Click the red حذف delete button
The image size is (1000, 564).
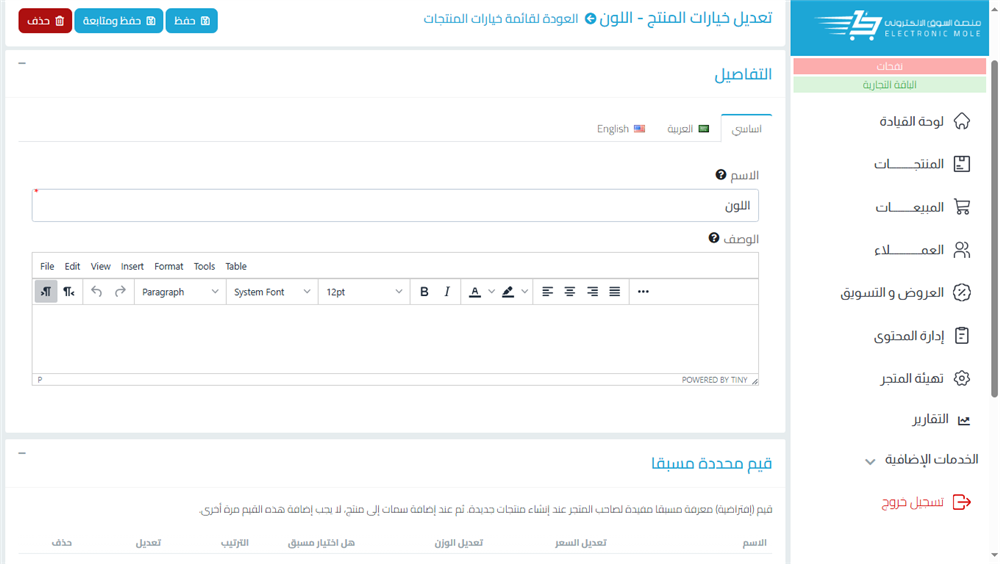[45, 21]
